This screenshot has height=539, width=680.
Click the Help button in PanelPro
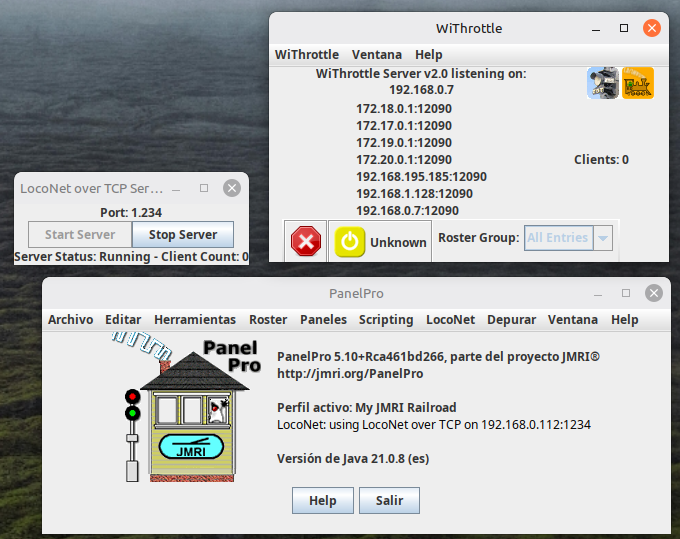[x=323, y=500]
